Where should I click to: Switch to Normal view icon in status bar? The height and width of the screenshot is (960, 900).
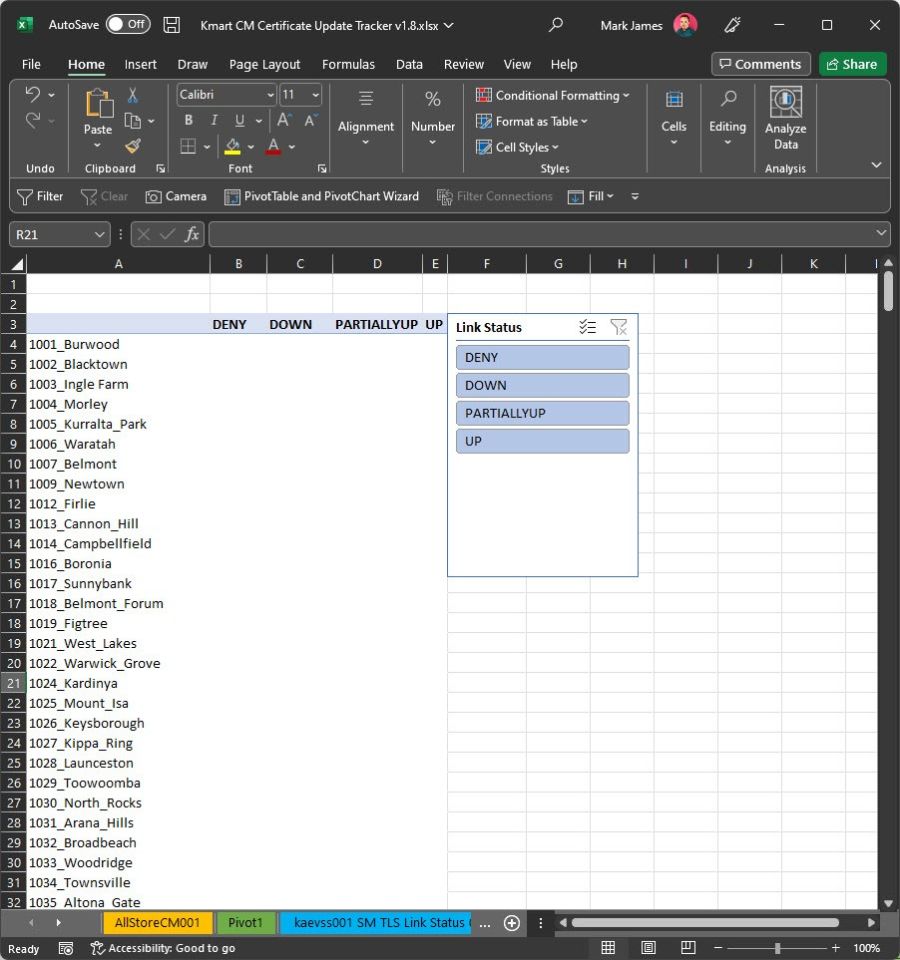608,948
